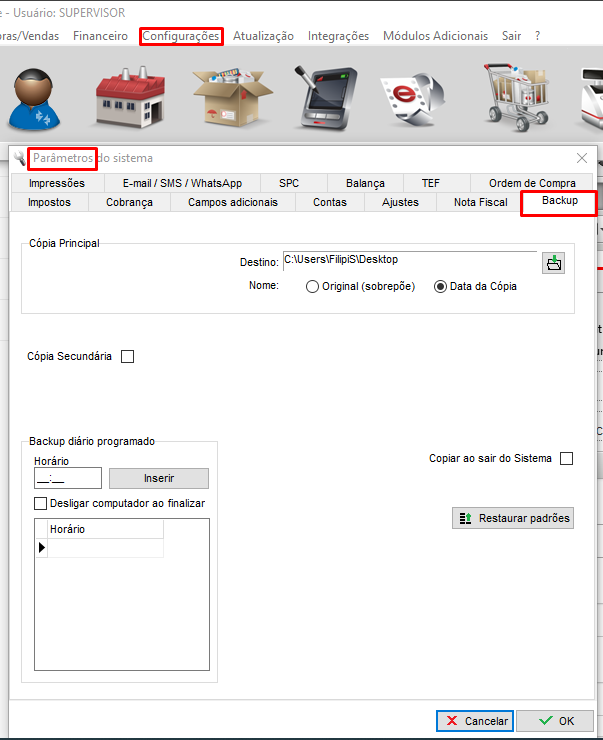Image resolution: width=603 pixels, height=740 pixels.
Task: Confirm settings with the OK button
Action: point(556,720)
